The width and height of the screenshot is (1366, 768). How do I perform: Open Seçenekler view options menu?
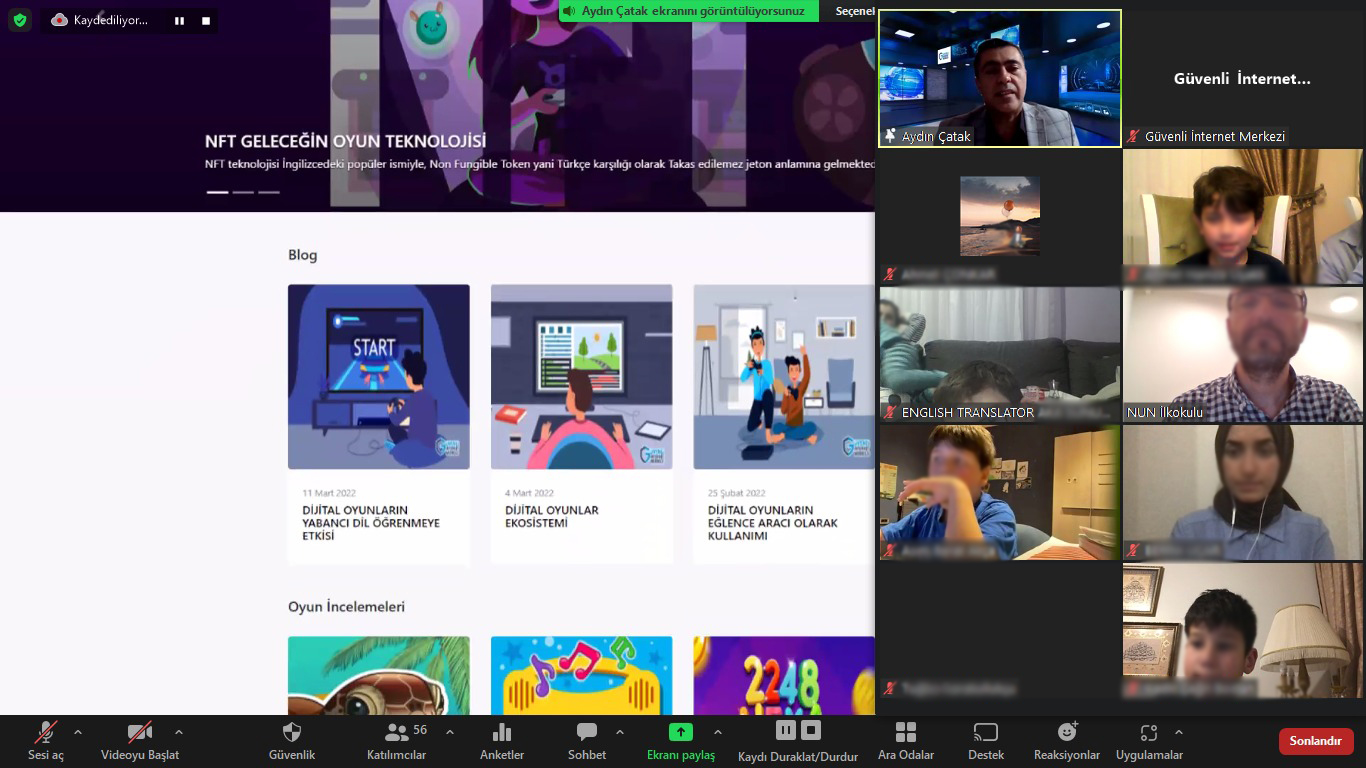855,11
